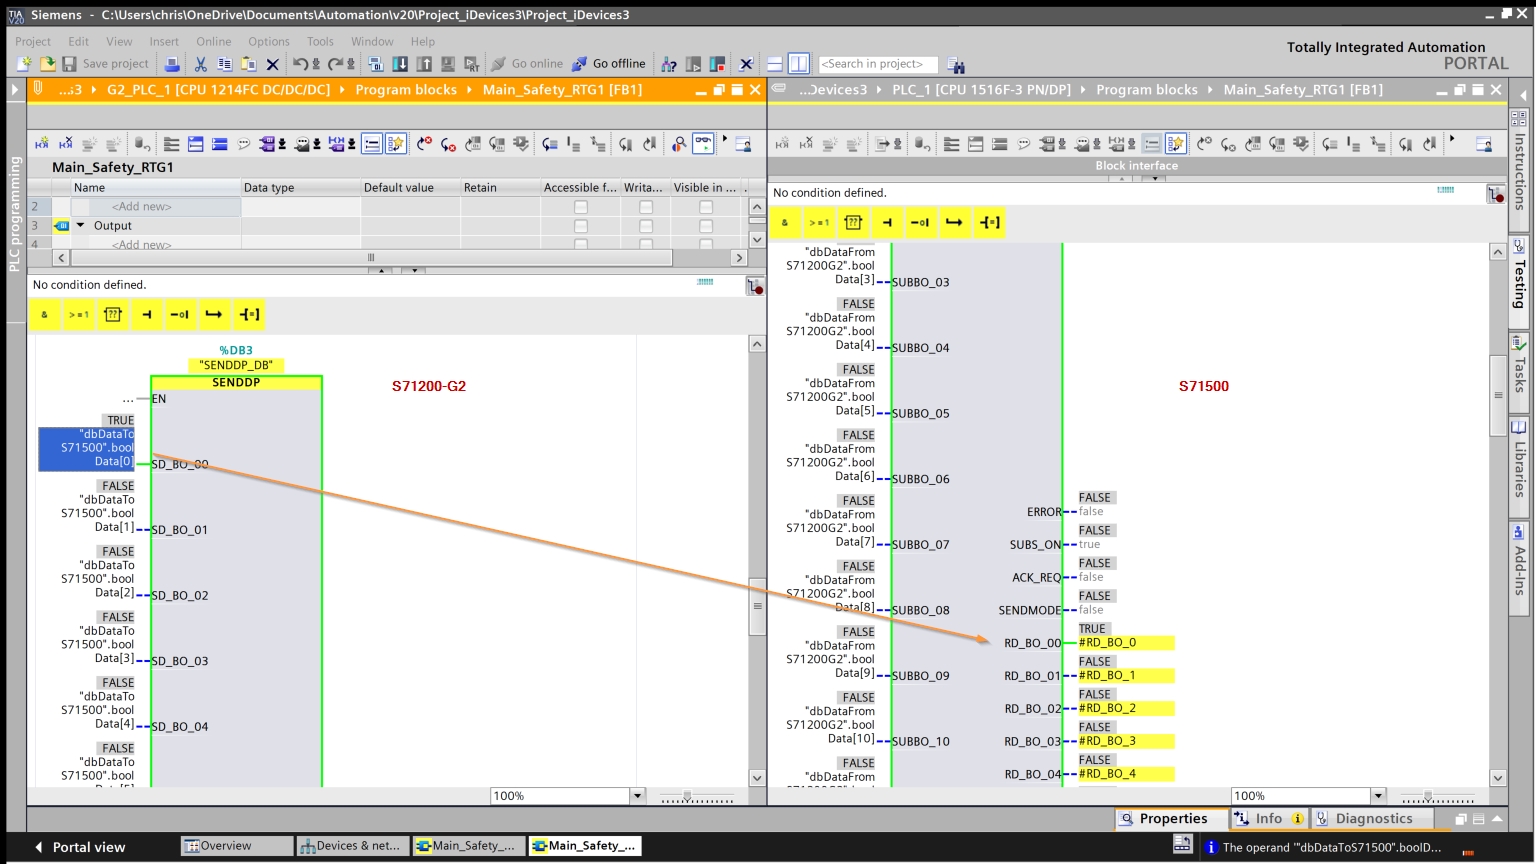The image size is (1536, 864).
Task: Insert OR (>=1) box in left editor
Action: [x=78, y=315]
